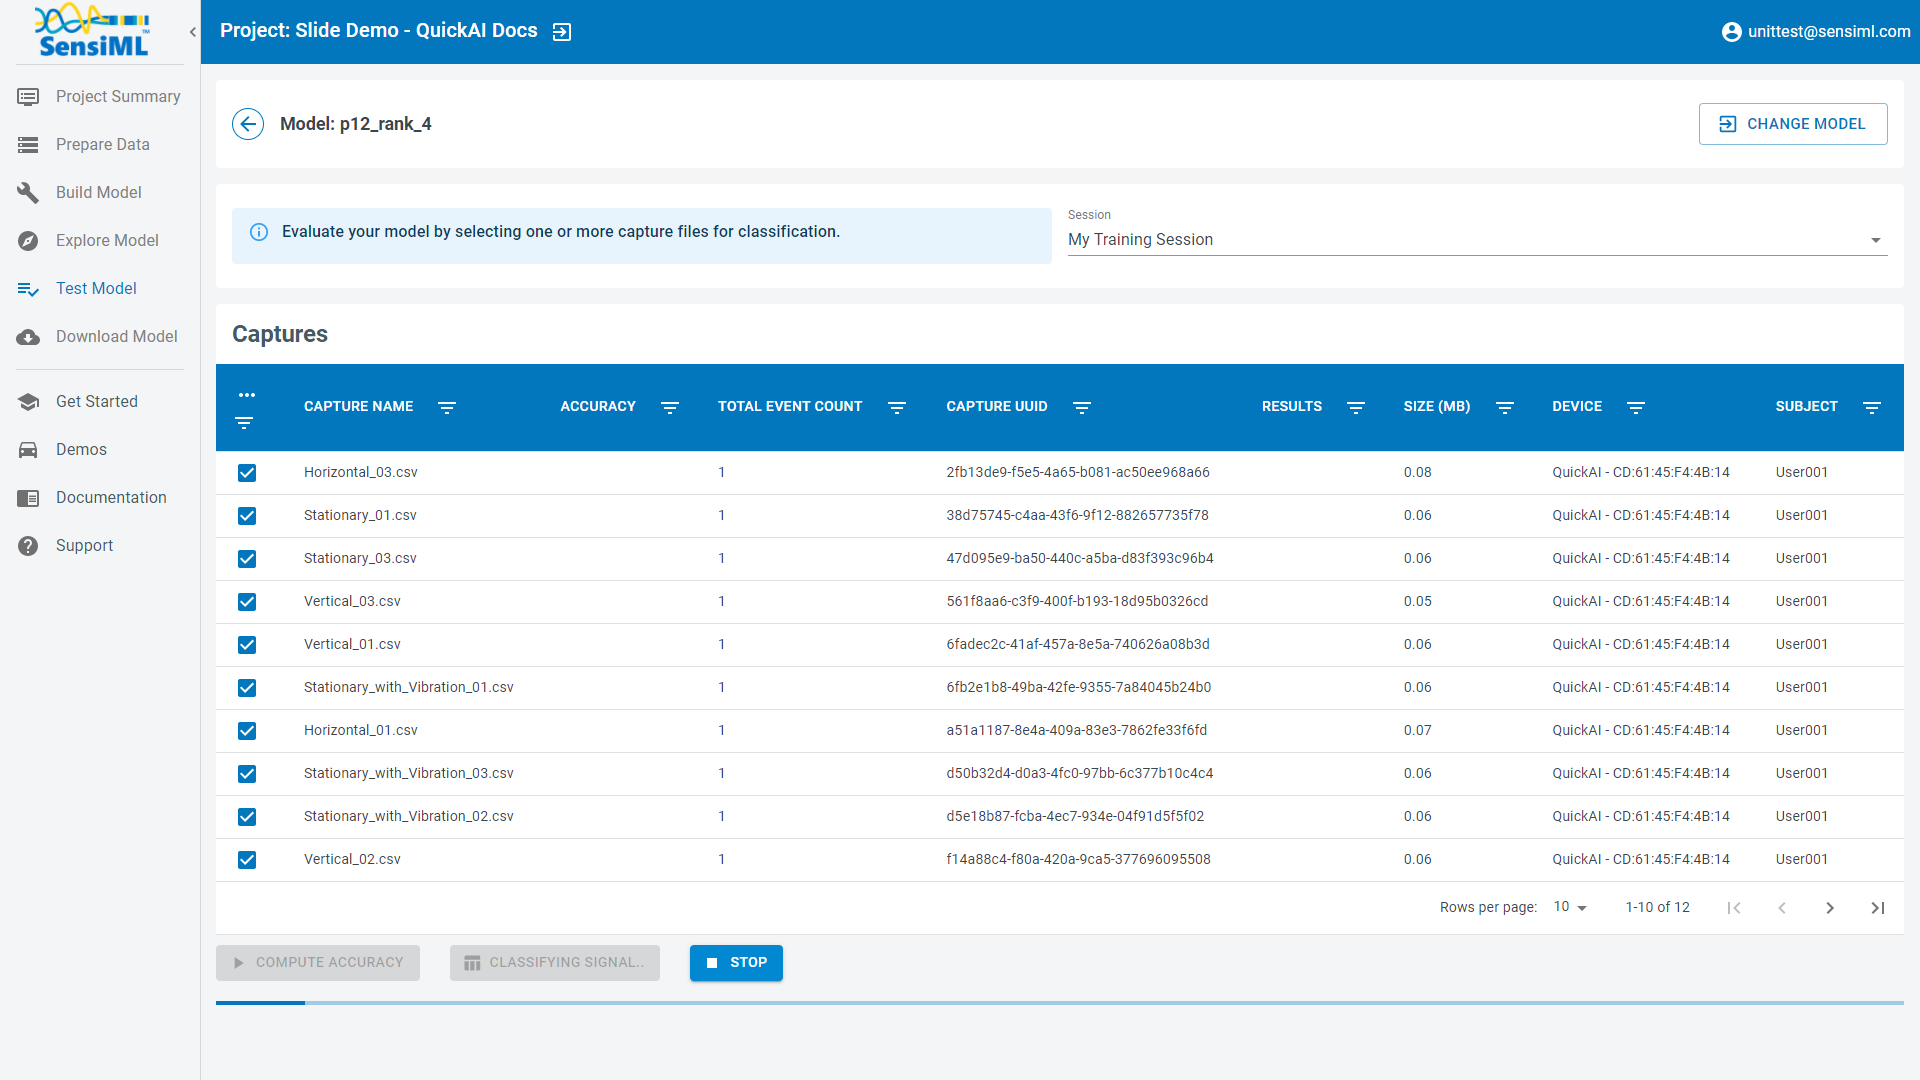The image size is (1920, 1080).
Task: Click the user account avatar icon
Action: (x=1731, y=32)
